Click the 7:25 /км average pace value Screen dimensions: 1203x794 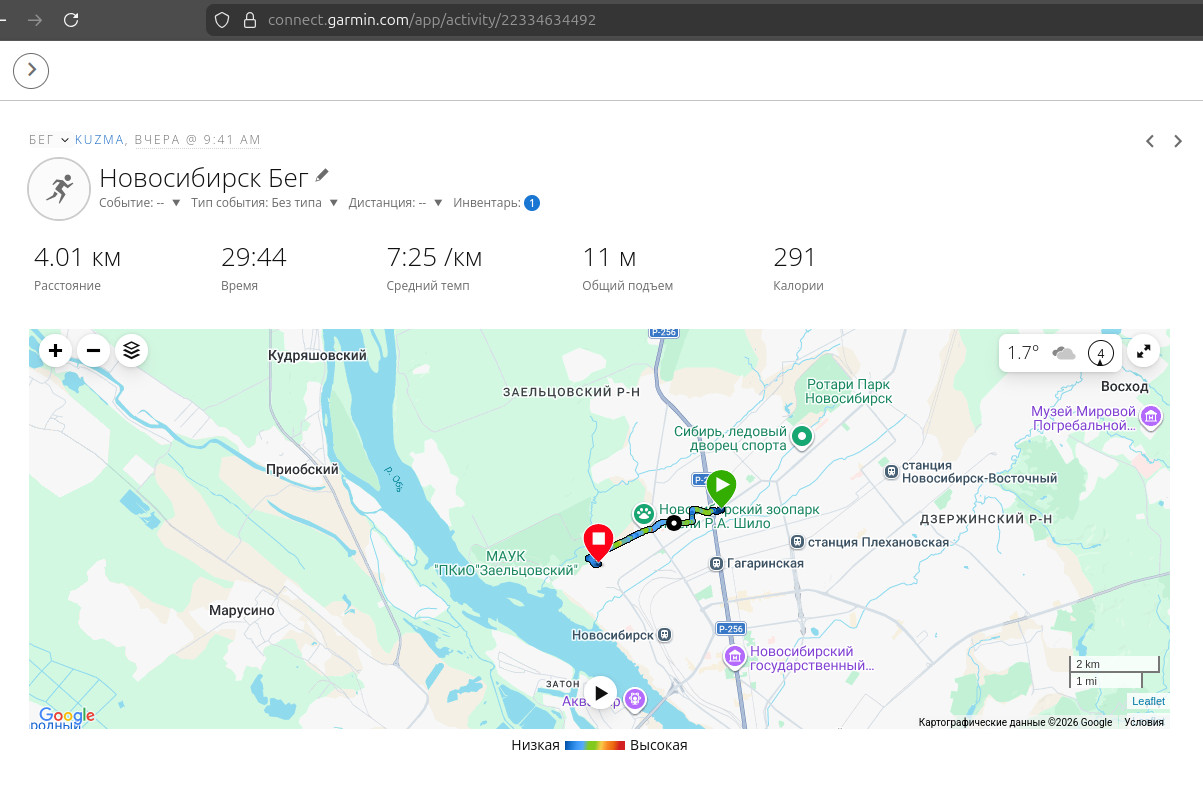point(434,258)
